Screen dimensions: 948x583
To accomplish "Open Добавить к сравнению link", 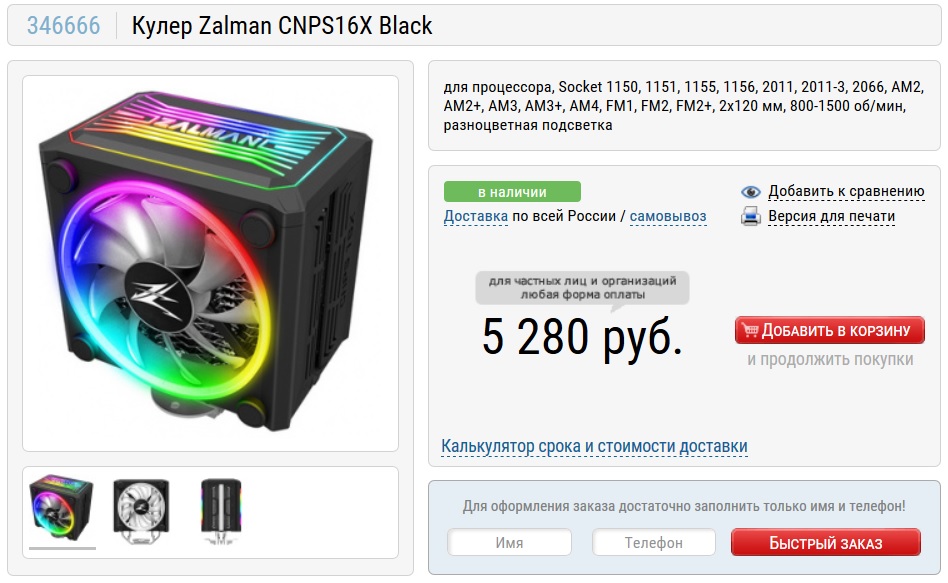I will [846, 192].
